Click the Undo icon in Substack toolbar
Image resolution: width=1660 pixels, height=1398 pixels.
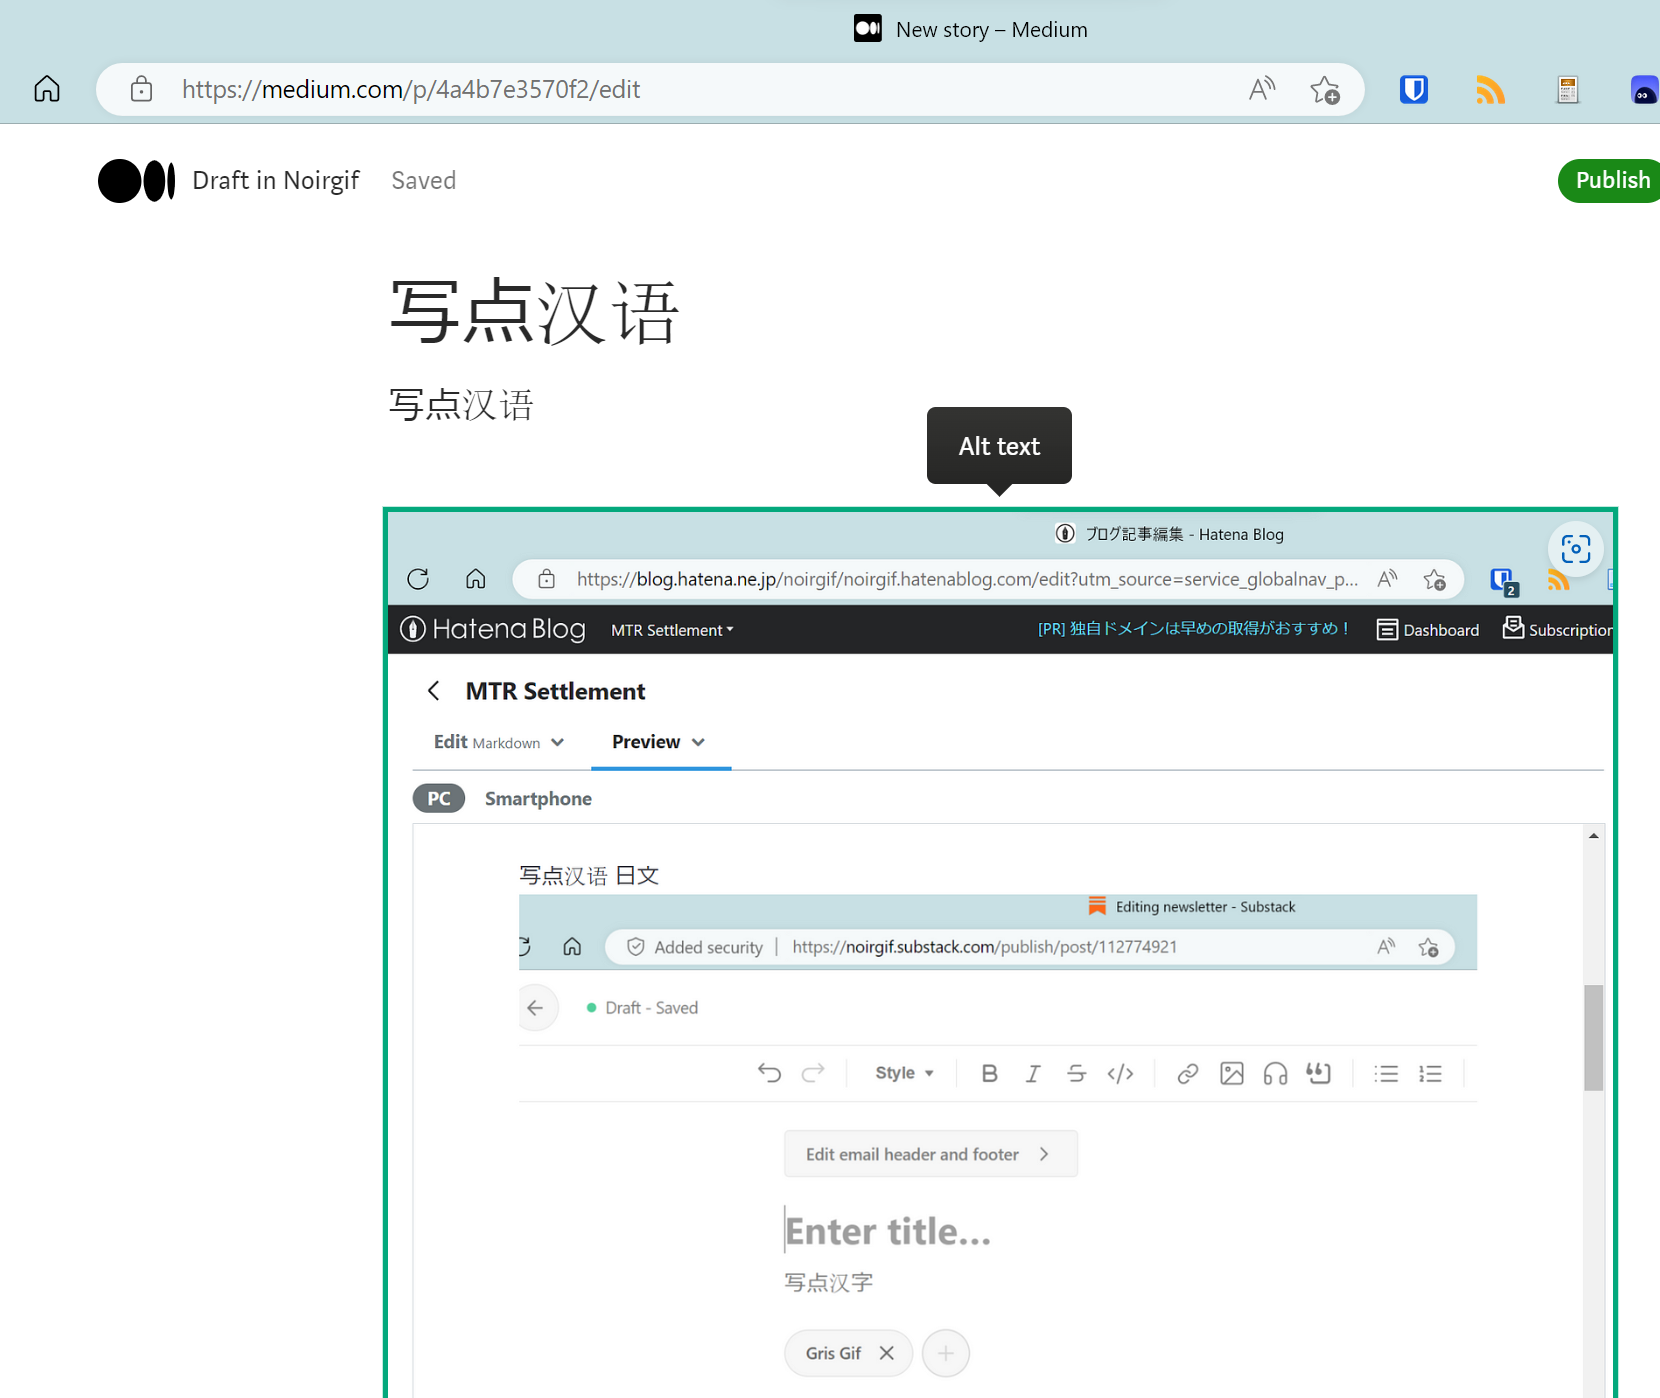pos(769,1073)
